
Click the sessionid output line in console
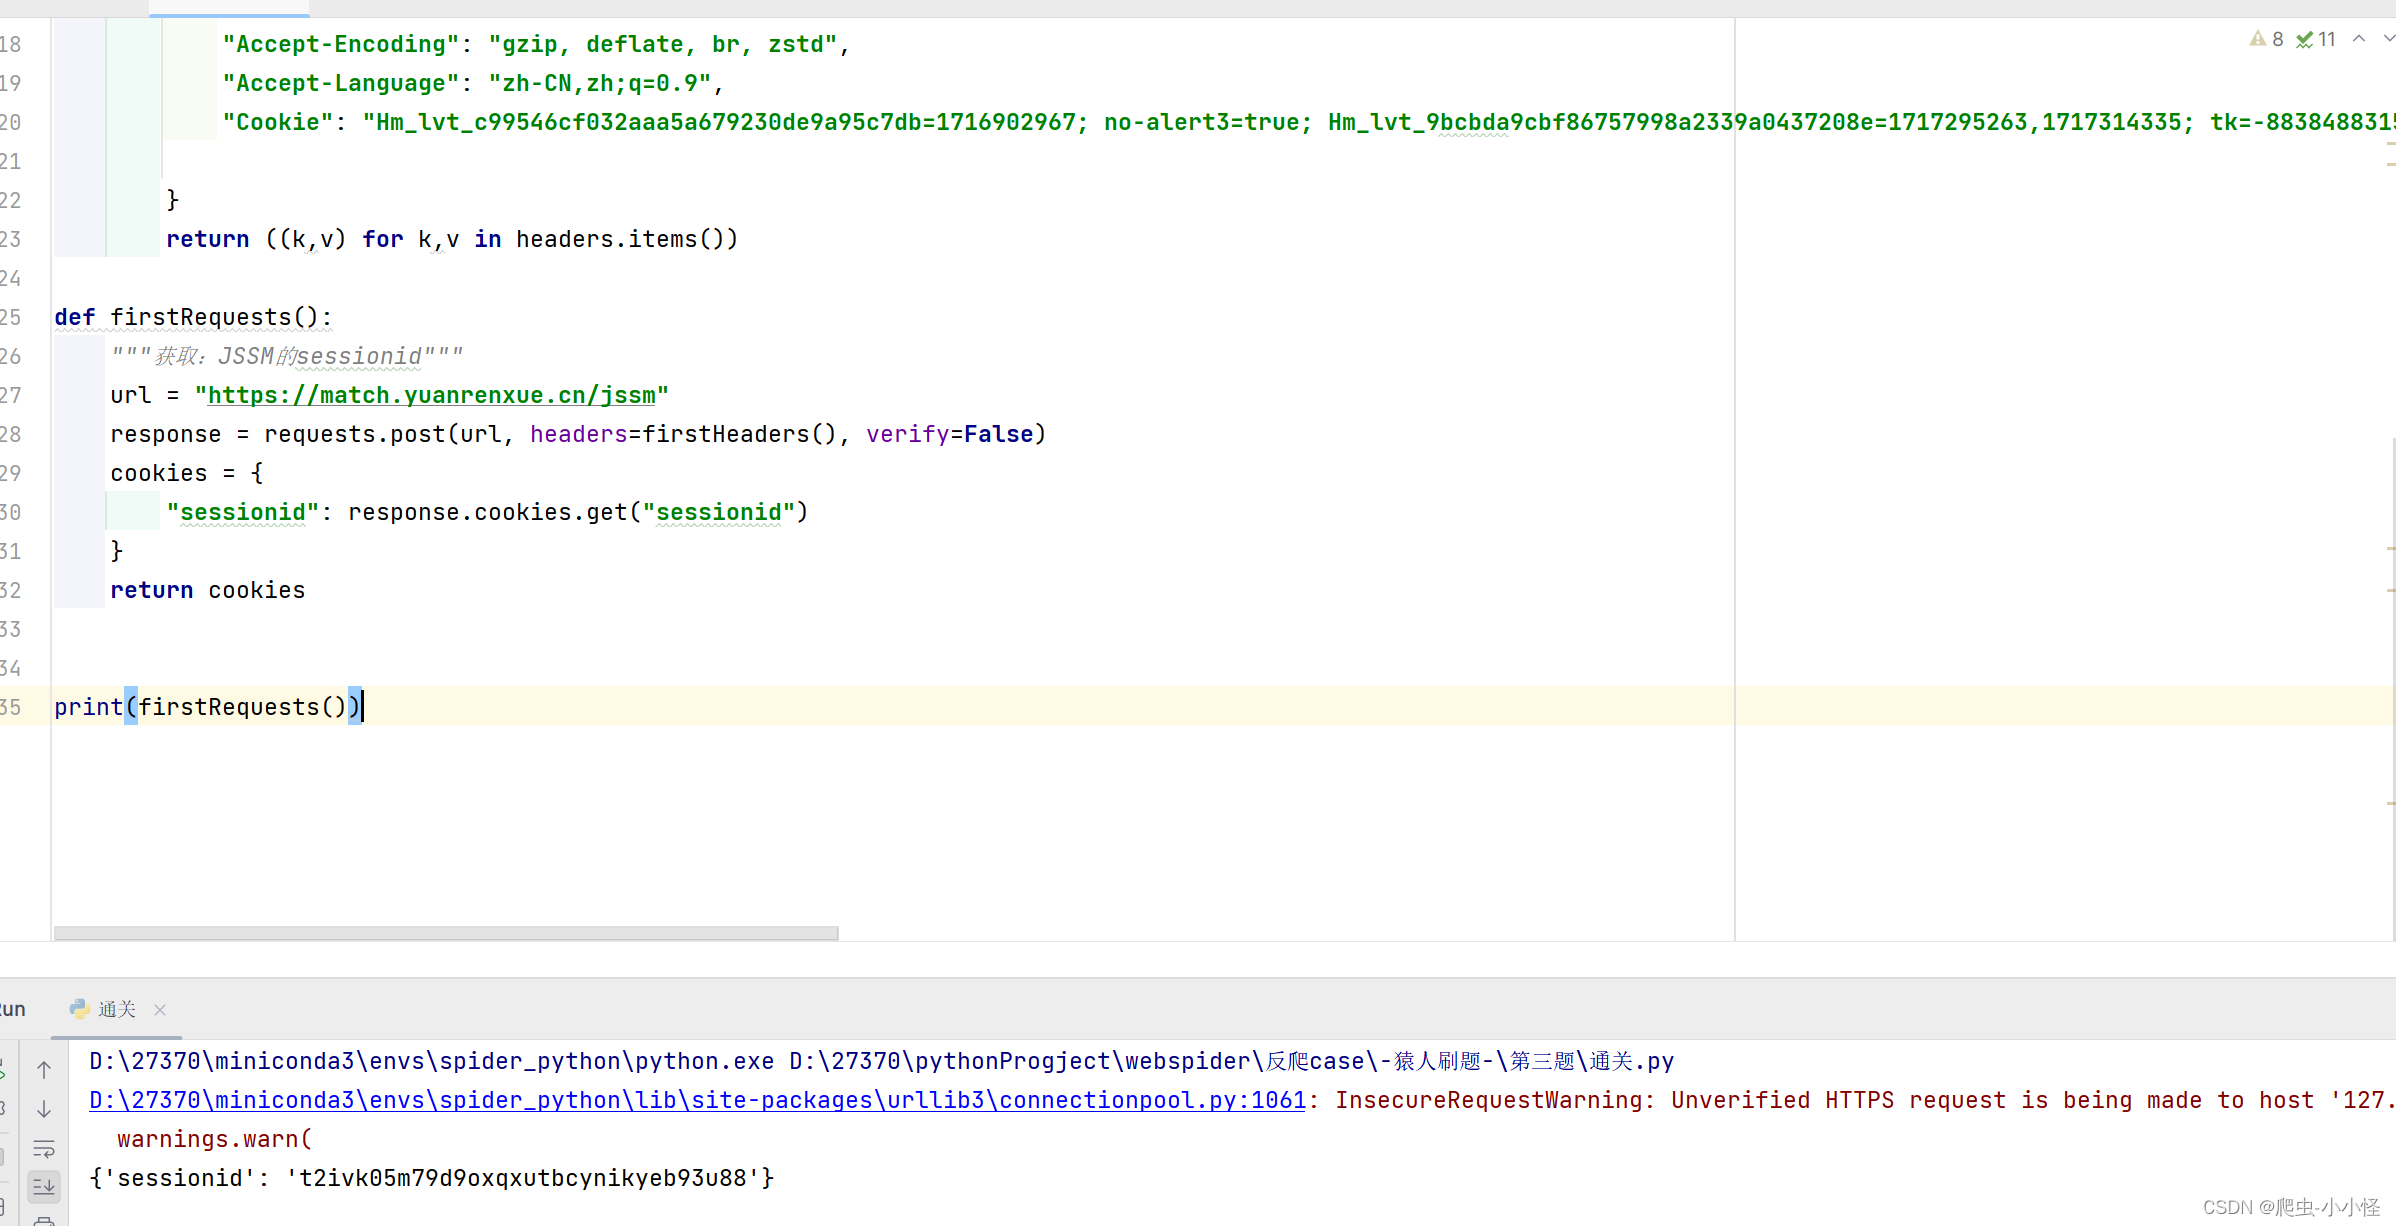pyautogui.click(x=431, y=1178)
